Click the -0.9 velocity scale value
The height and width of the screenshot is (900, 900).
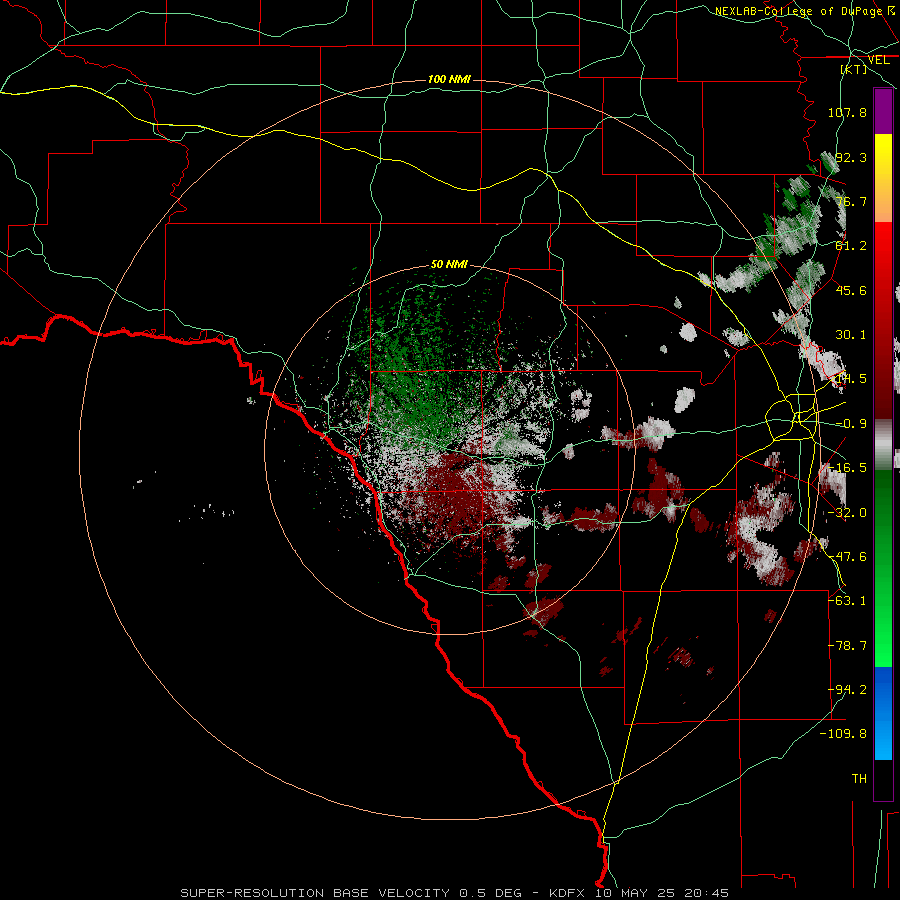851,424
